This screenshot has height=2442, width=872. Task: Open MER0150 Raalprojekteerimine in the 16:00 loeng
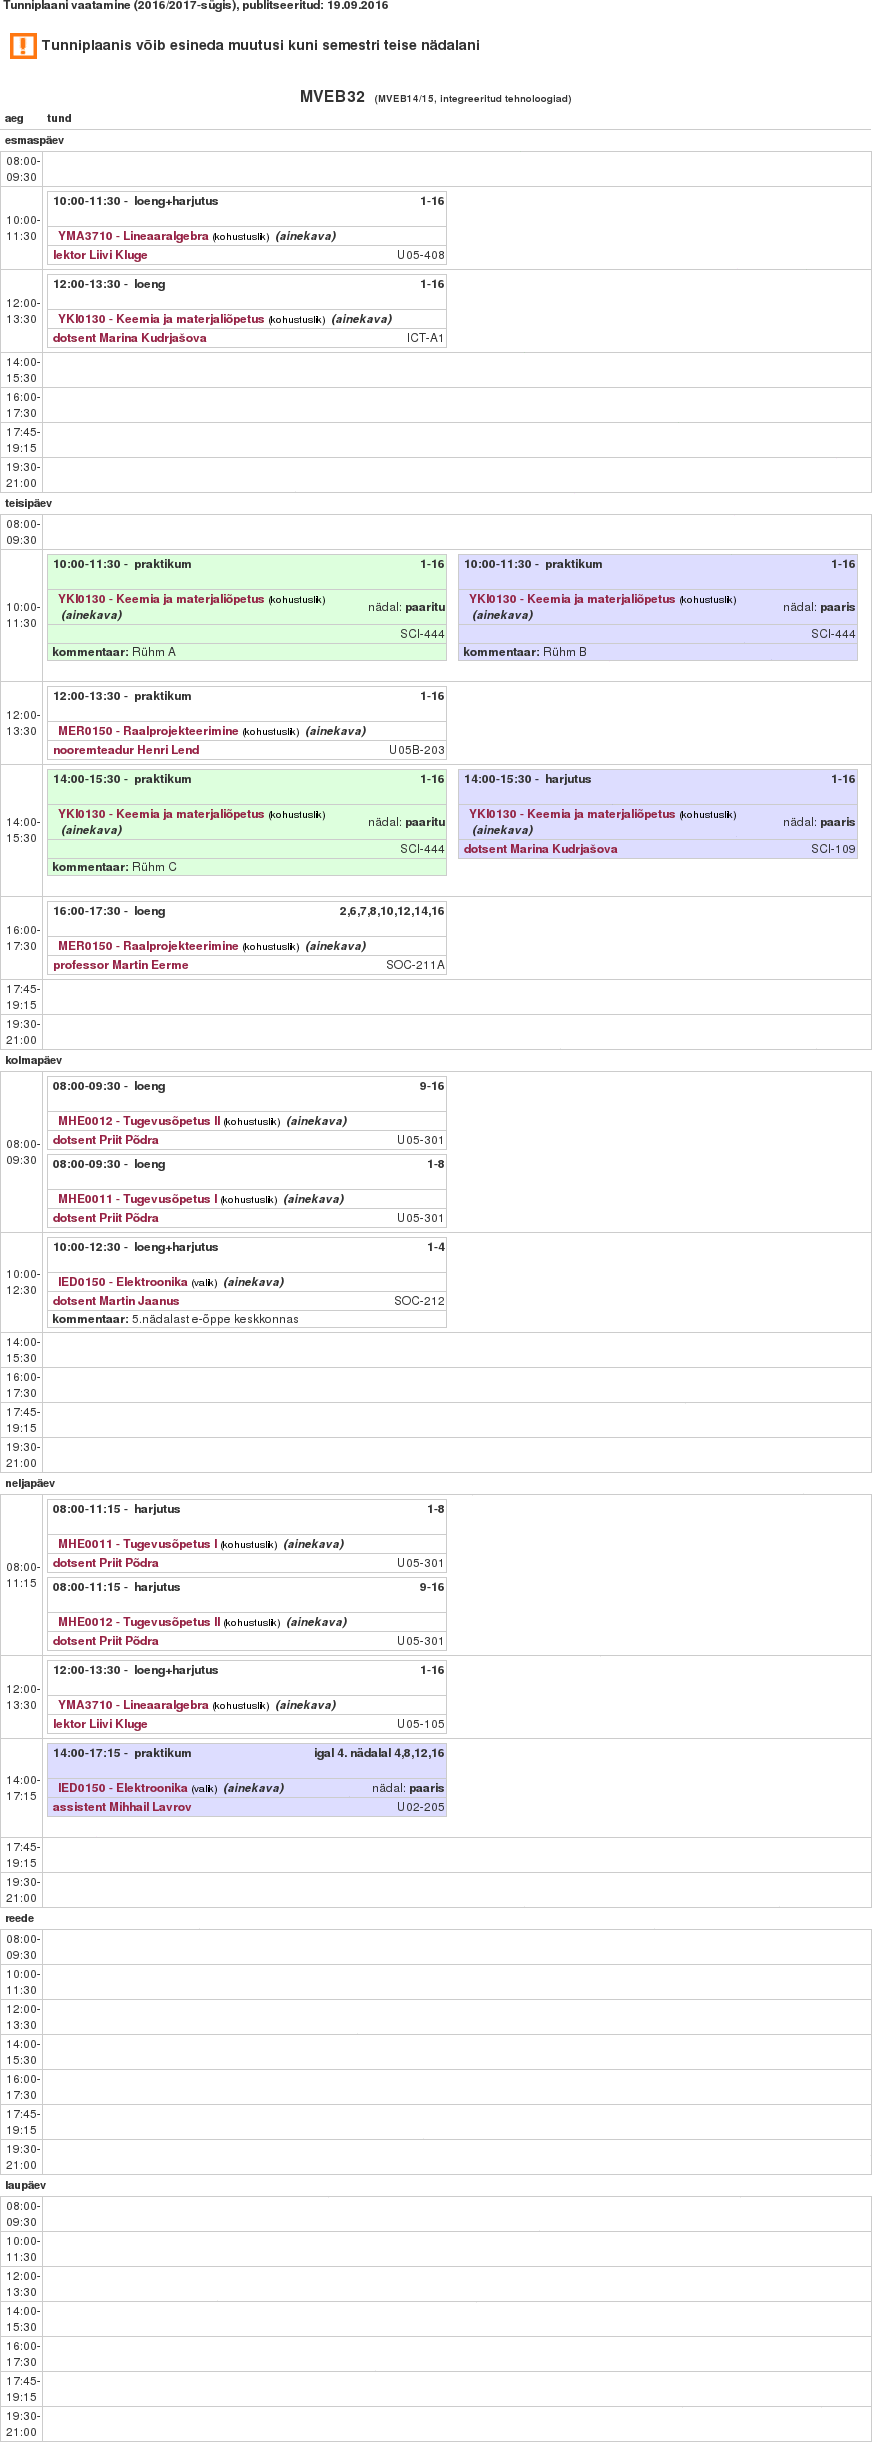148,946
